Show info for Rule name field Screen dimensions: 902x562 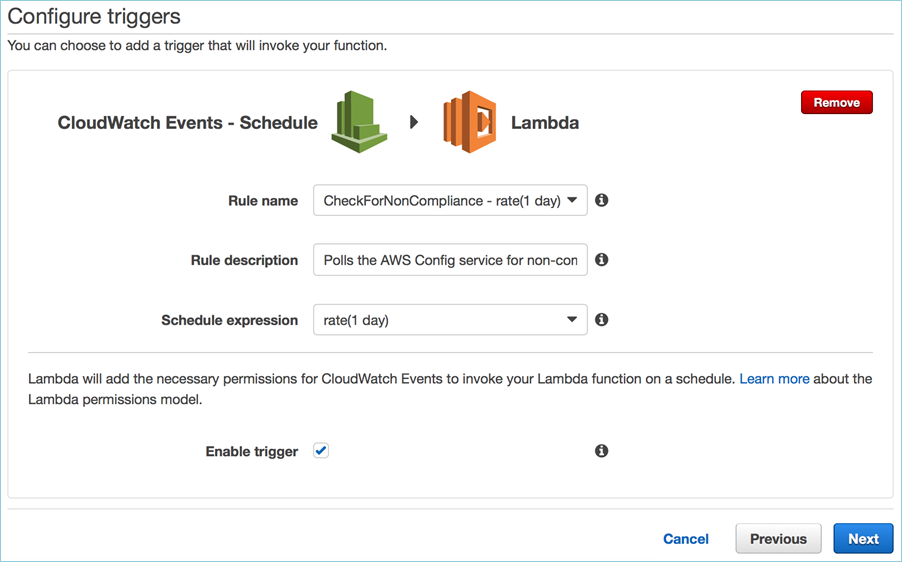click(602, 200)
